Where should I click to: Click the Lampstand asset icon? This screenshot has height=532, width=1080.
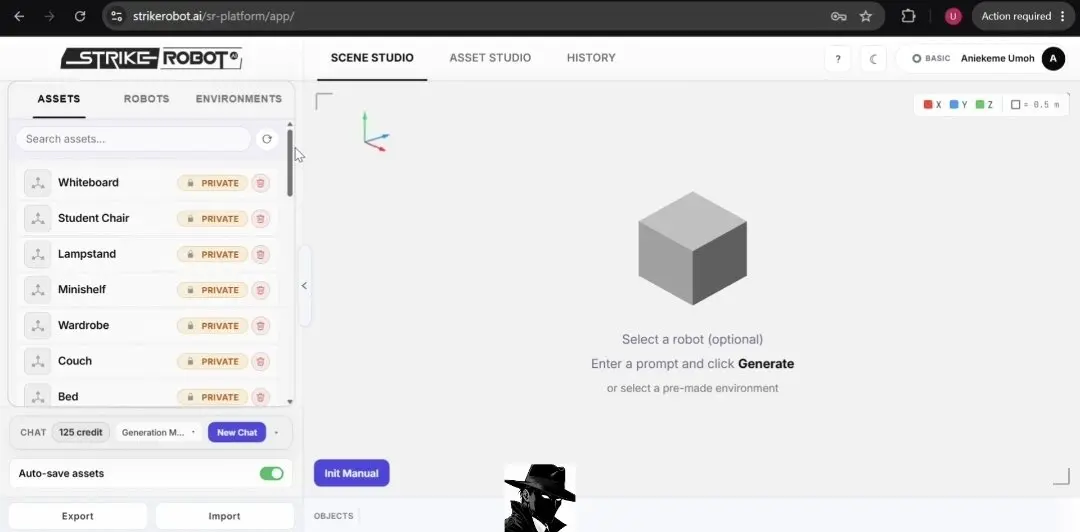(37, 254)
